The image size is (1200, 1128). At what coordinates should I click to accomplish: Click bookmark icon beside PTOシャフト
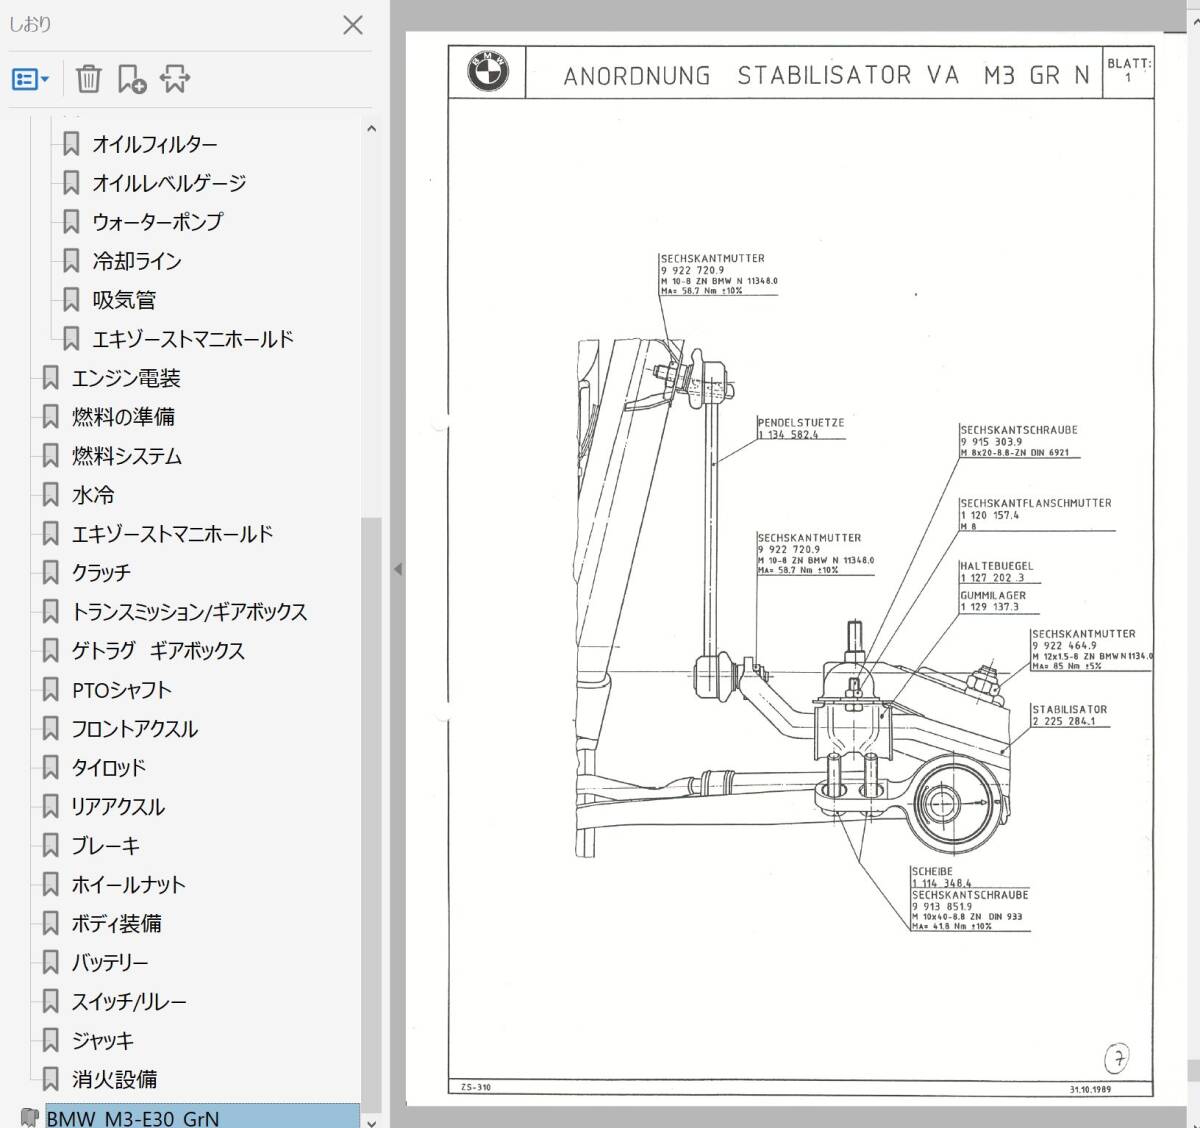tap(50, 690)
